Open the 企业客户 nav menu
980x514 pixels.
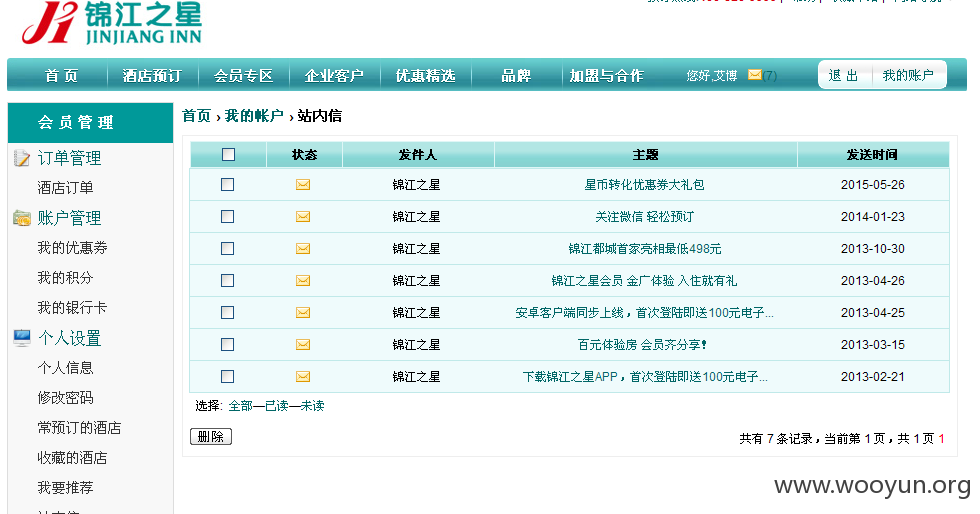click(334, 76)
